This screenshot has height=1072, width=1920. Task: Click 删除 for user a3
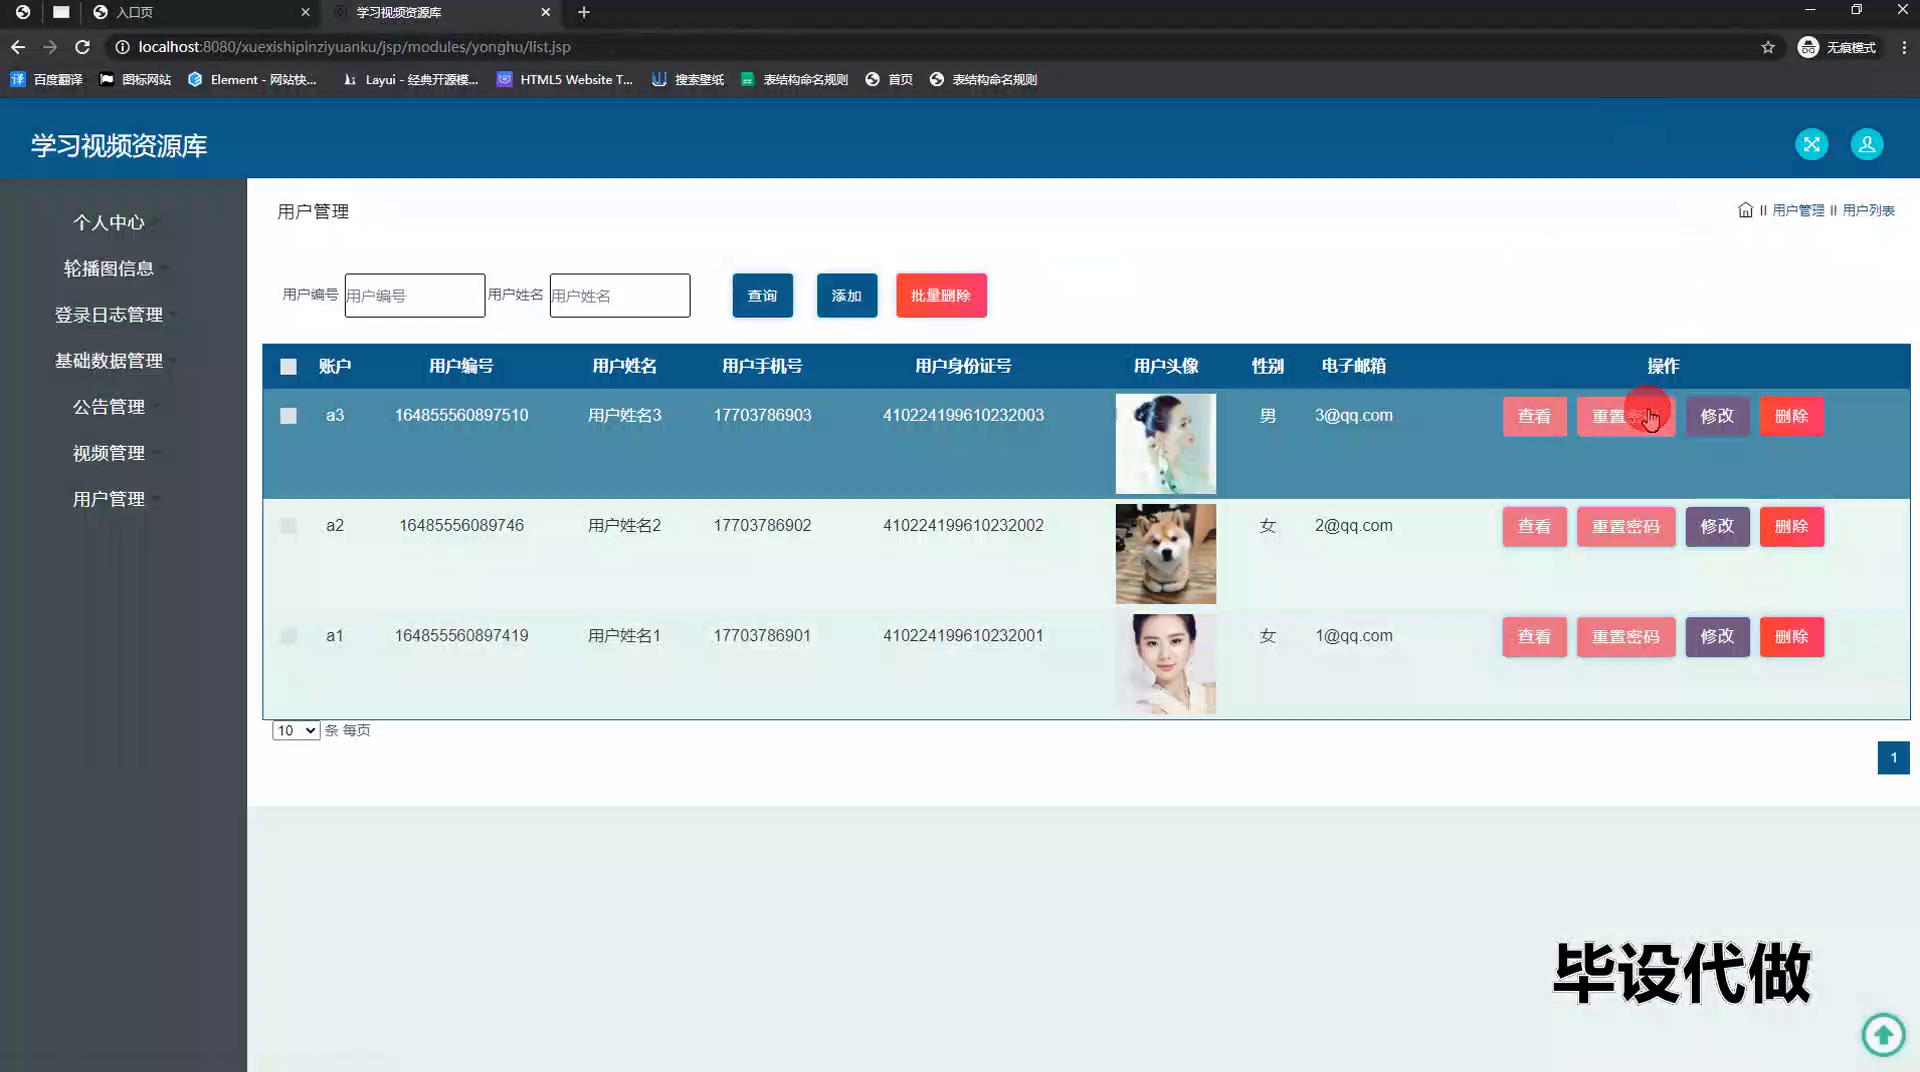click(x=1791, y=416)
